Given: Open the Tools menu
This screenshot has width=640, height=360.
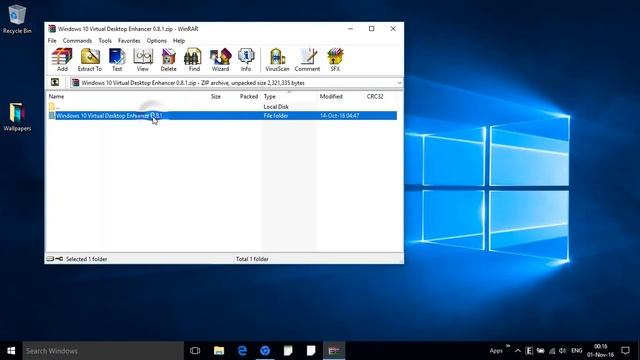Looking at the screenshot, I should [105, 41].
